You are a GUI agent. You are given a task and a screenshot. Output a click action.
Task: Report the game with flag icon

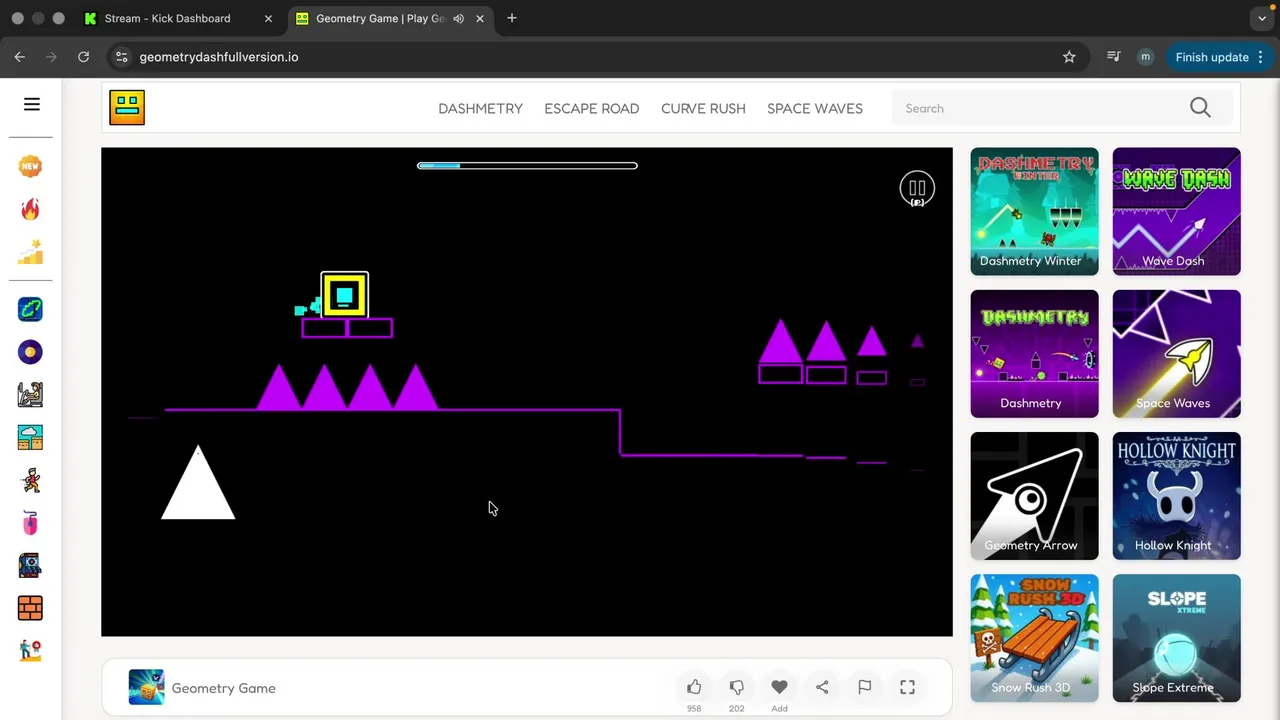tap(864, 687)
